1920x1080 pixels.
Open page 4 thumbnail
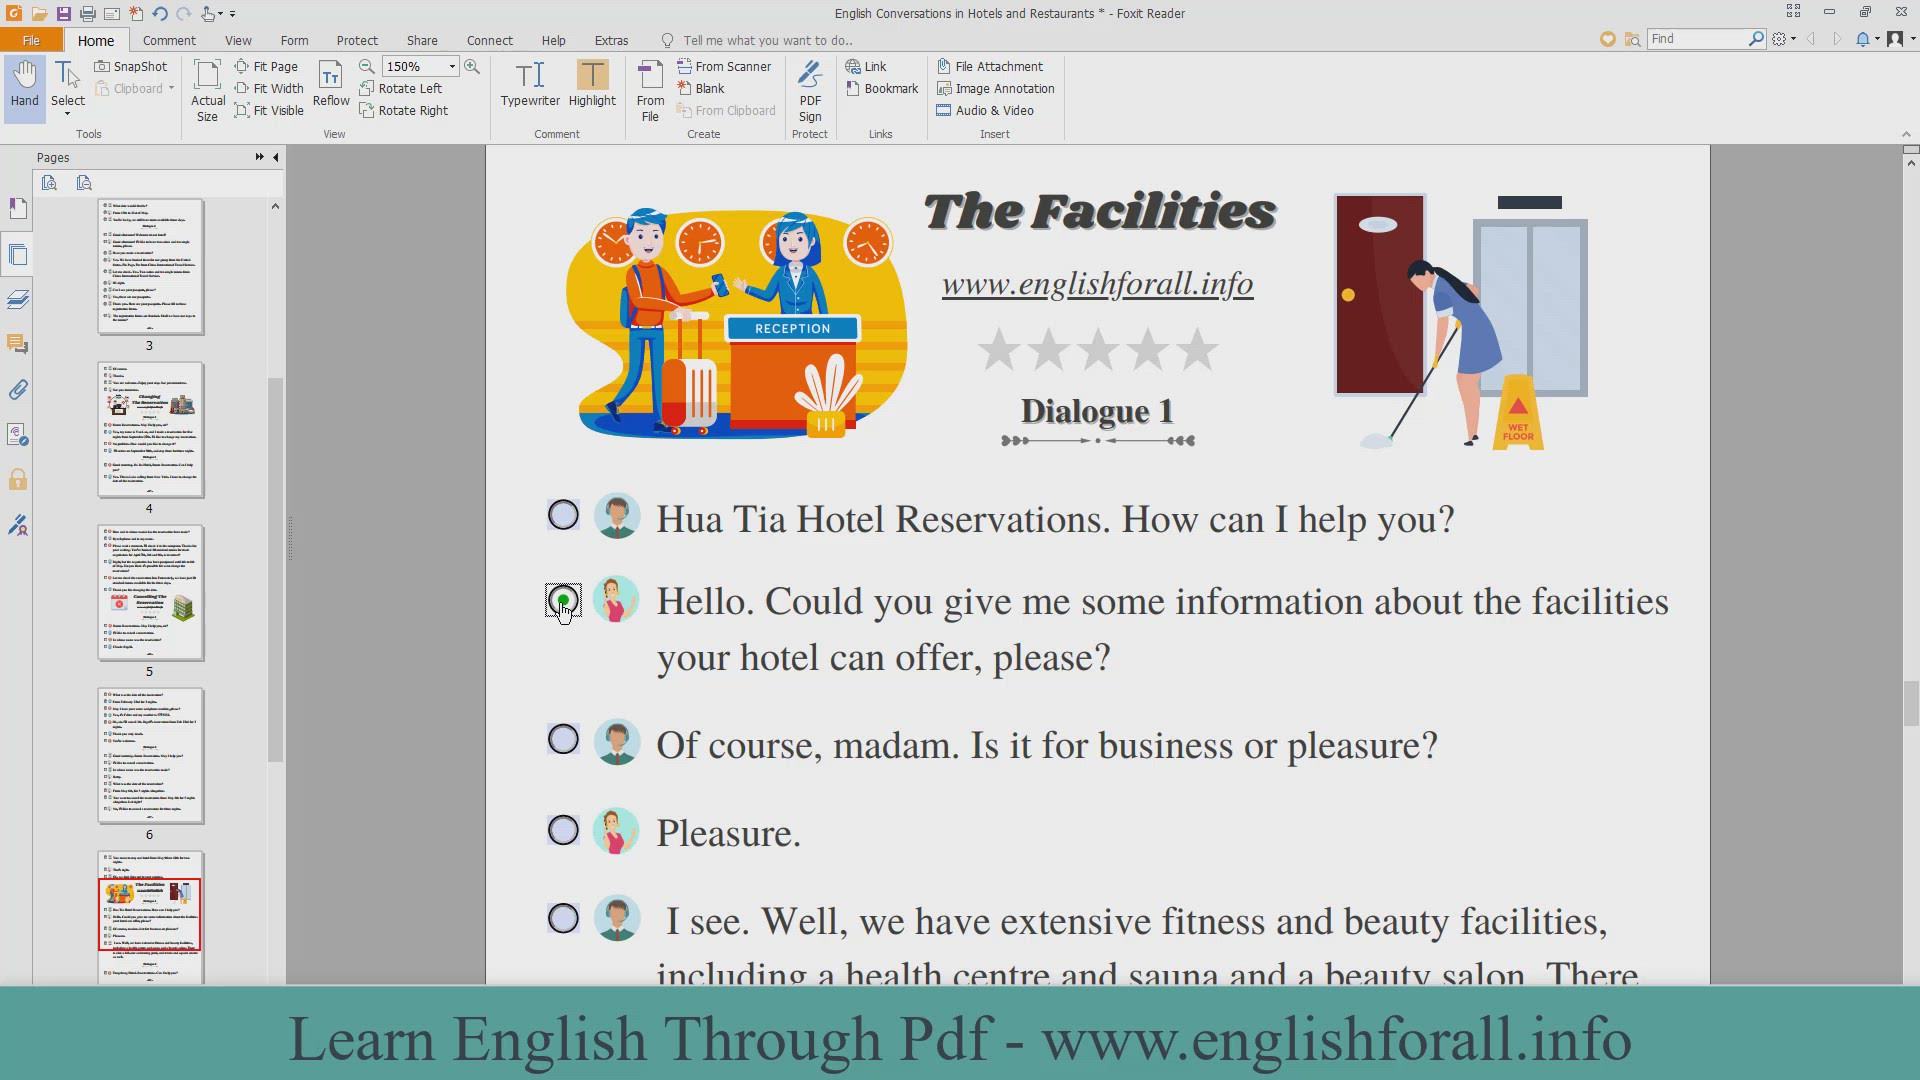click(150, 430)
